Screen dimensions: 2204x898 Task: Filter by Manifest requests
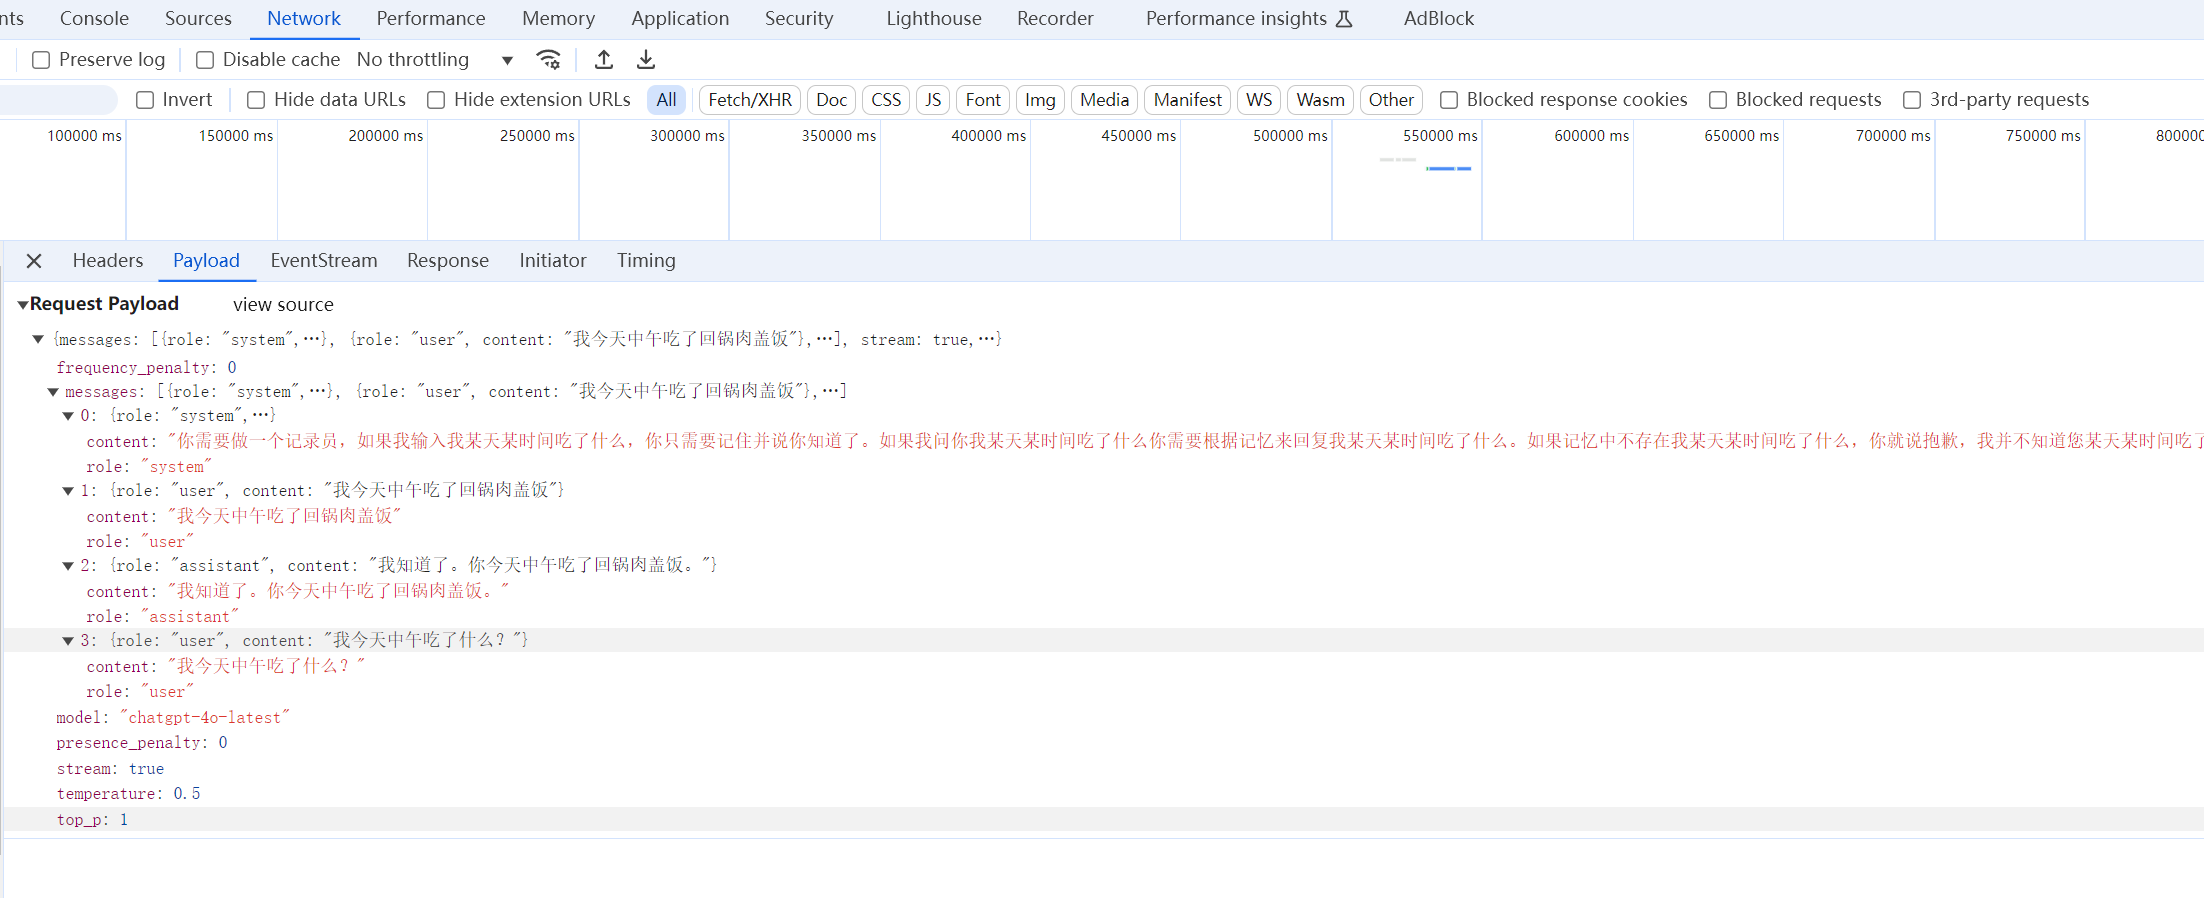[1187, 100]
